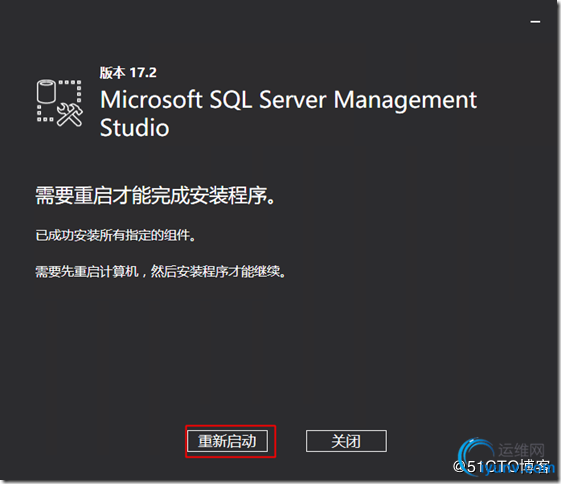This screenshot has height=484, width=561.
Task: Click the 重新启动 restart button
Action: click(227, 441)
